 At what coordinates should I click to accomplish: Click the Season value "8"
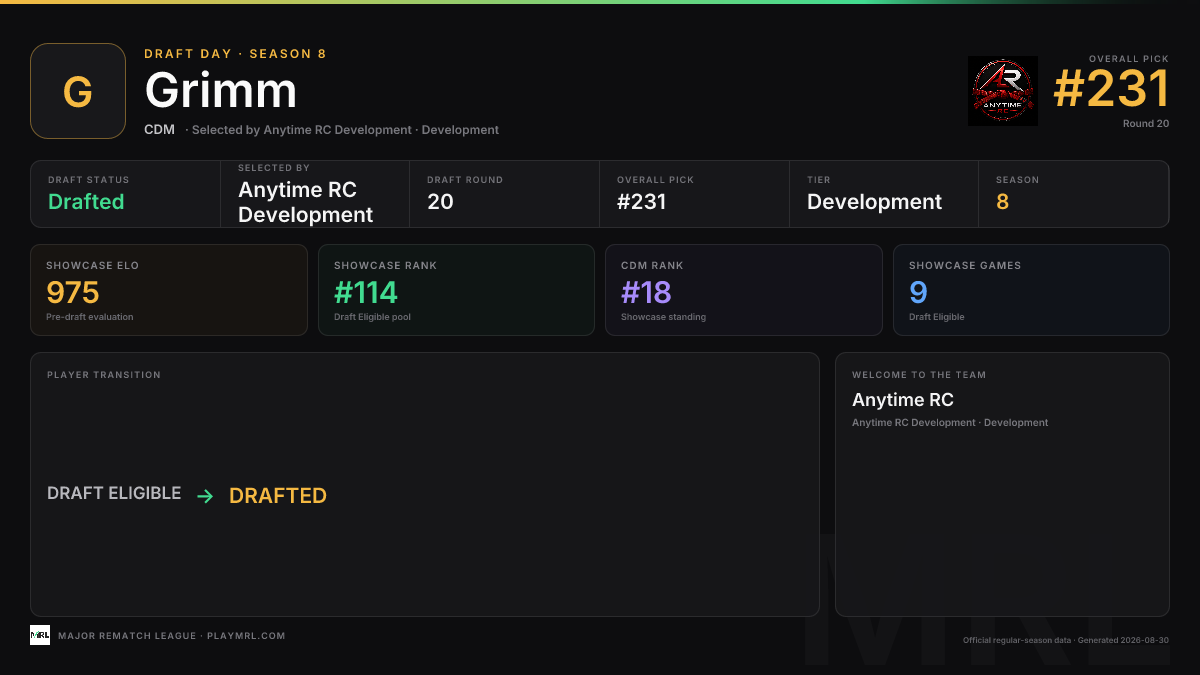(x=1002, y=202)
